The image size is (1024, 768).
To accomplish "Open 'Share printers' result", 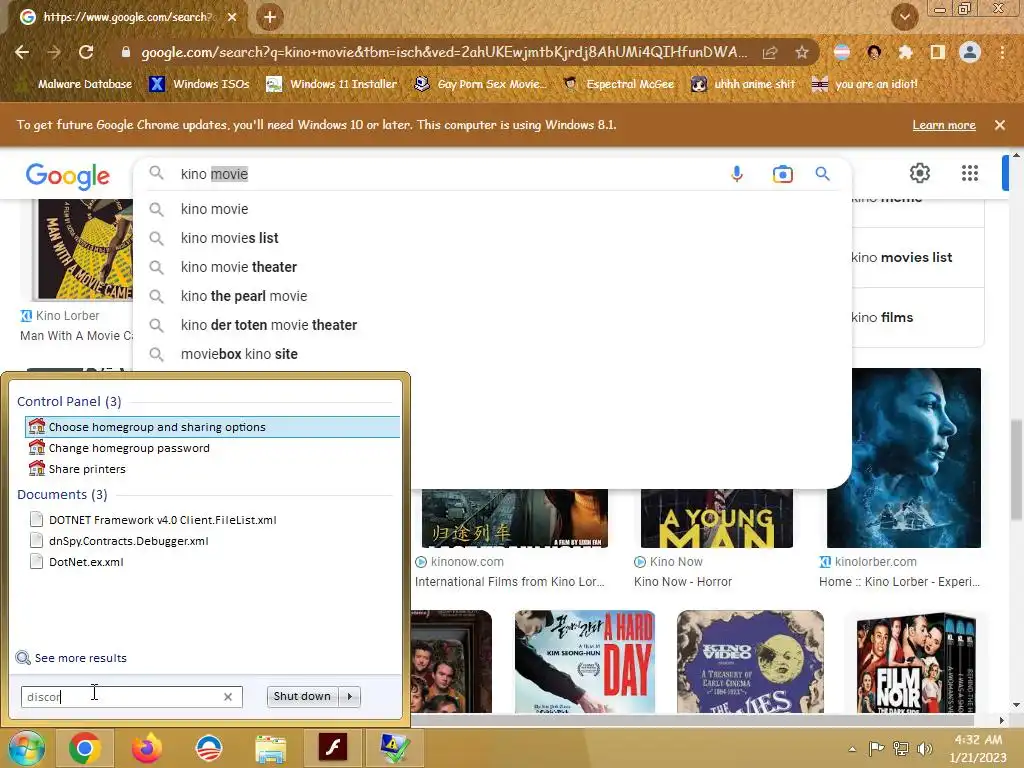I will 212,469.
